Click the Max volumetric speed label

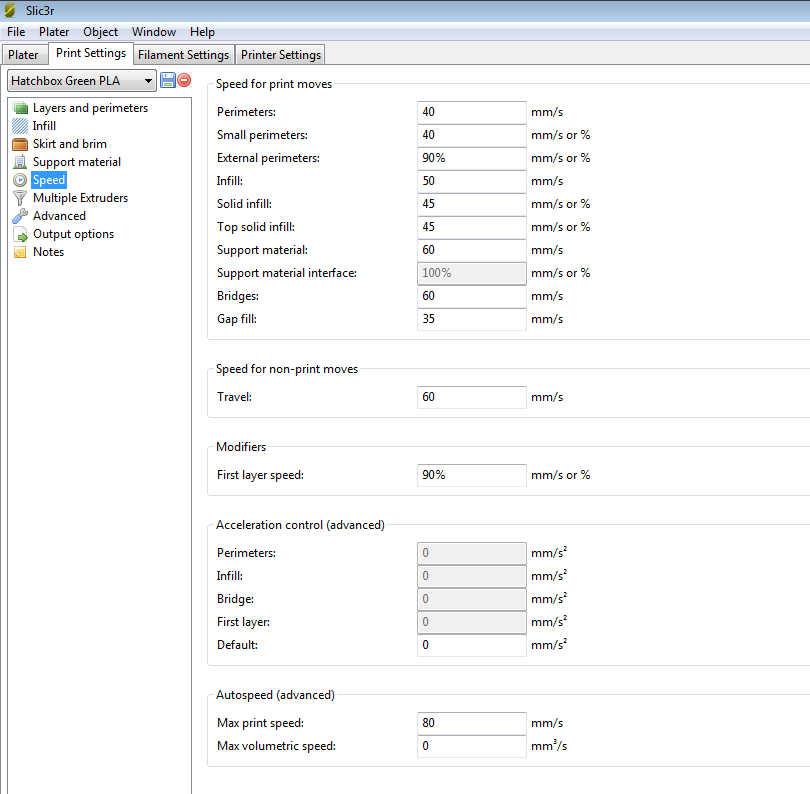pos(276,746)
